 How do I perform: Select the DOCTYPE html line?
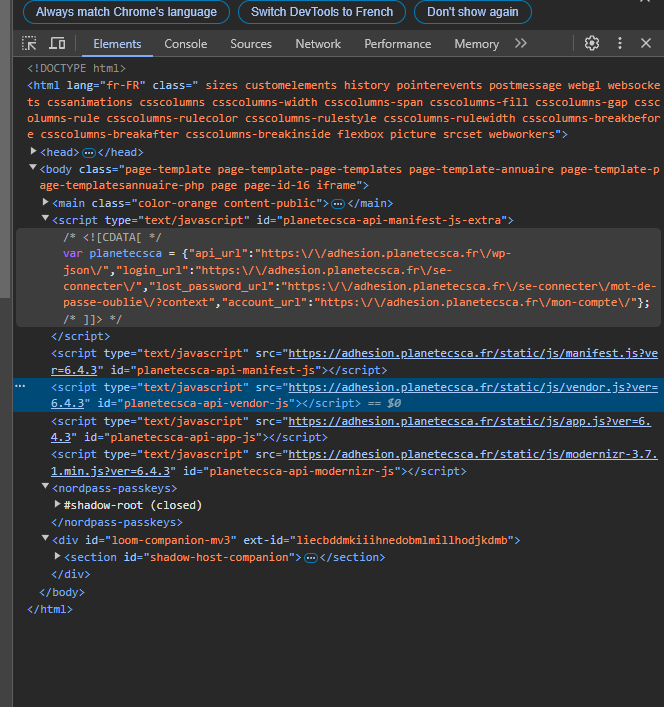click(76, 69)
